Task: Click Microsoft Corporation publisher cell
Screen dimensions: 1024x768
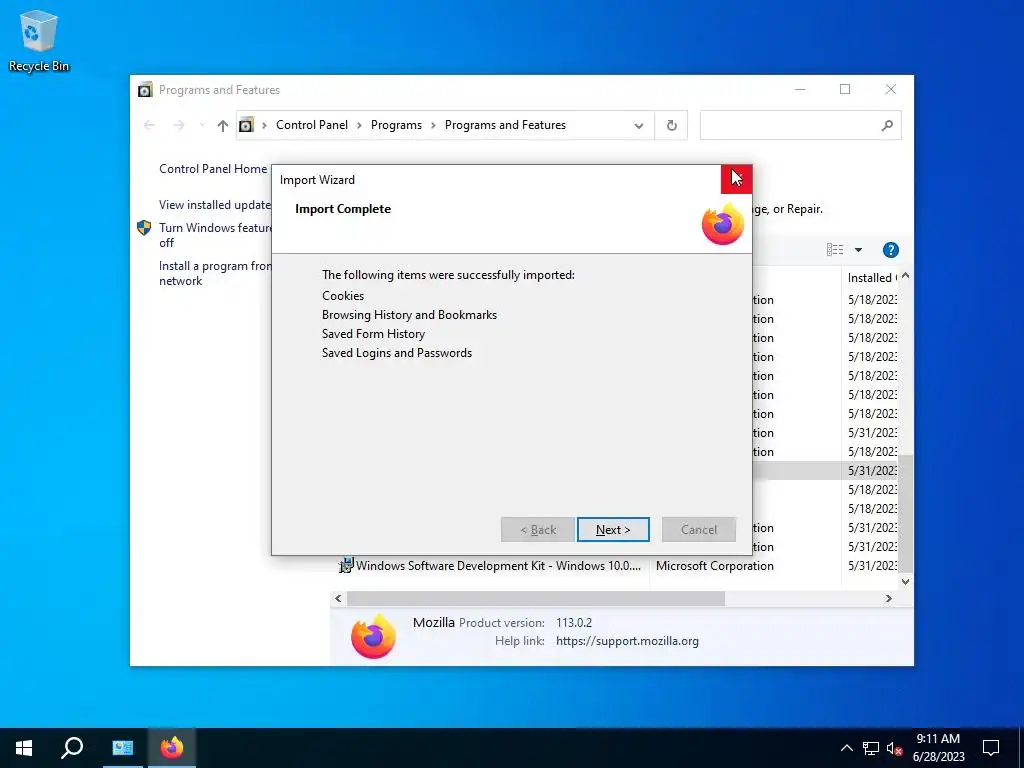Action: click(714, 566)
